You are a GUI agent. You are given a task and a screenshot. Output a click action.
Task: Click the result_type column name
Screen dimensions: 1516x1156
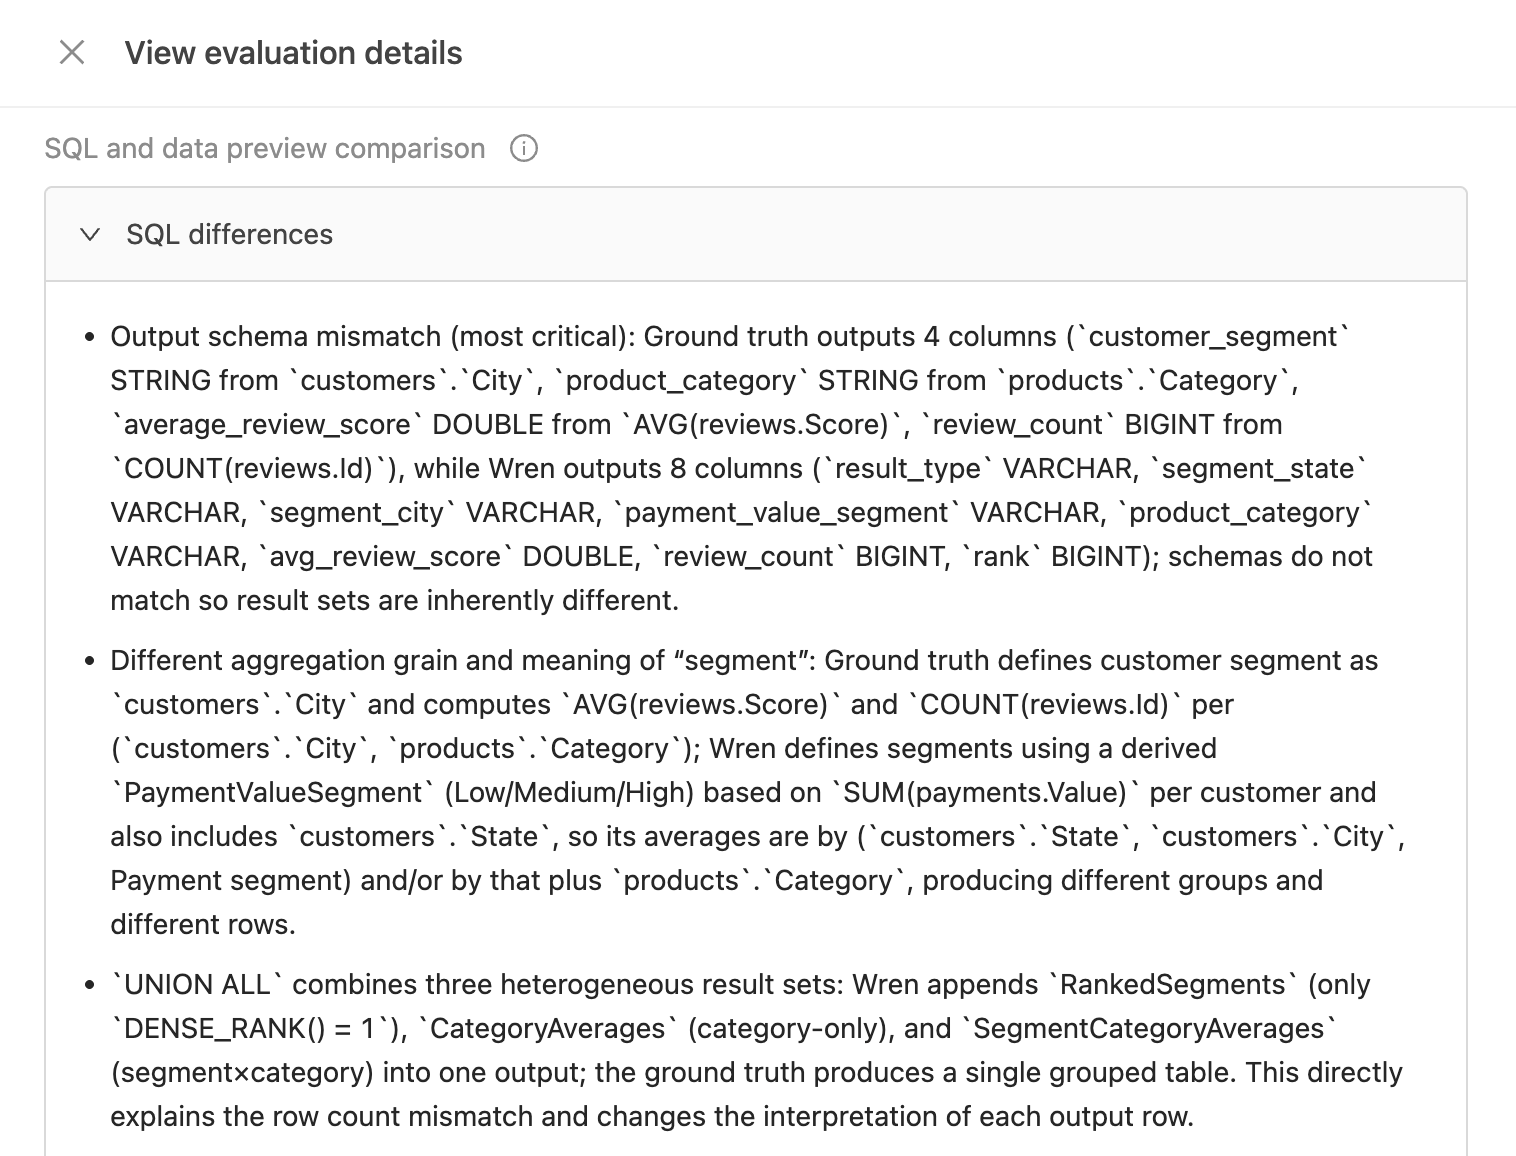coord(908,468)
